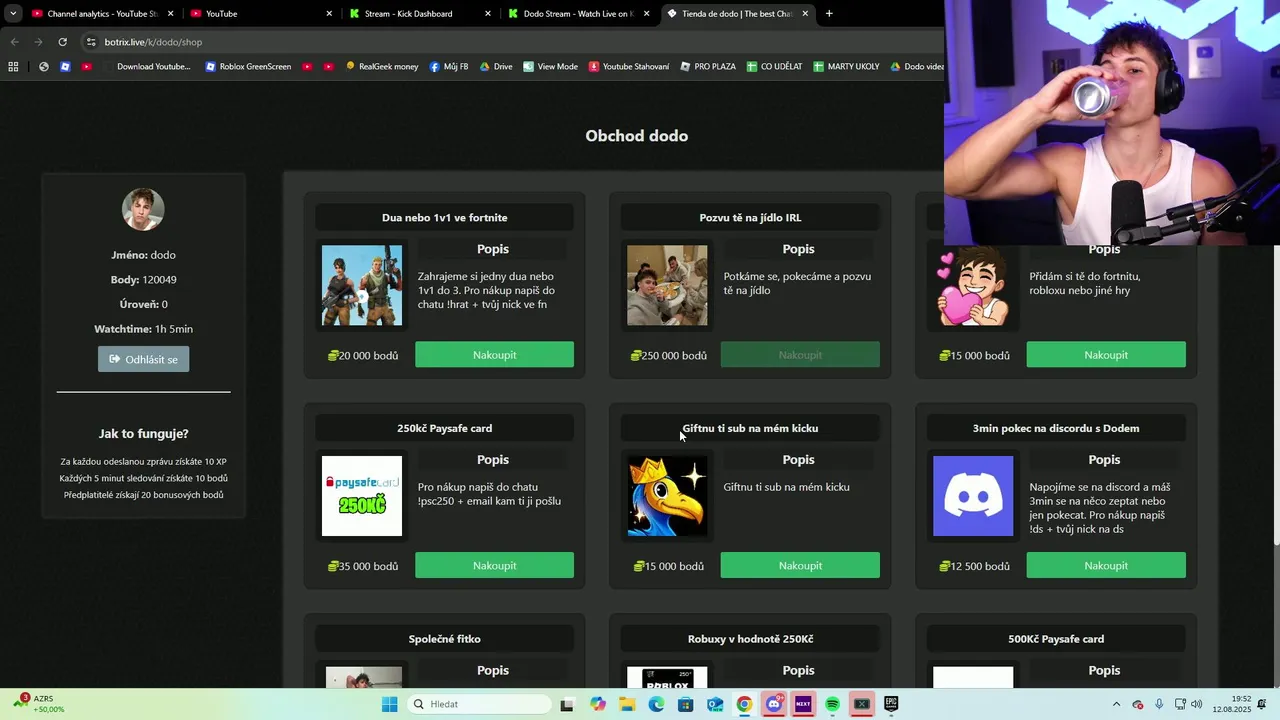Switch to Dodo Stream Watch Live tab
Viewport: 1280px width, 720px height.
578,14
